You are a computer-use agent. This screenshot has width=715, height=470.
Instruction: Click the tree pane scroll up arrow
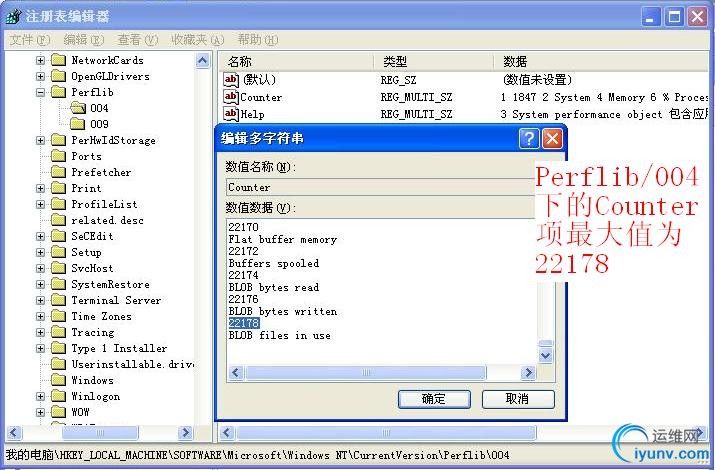[202, 60]
